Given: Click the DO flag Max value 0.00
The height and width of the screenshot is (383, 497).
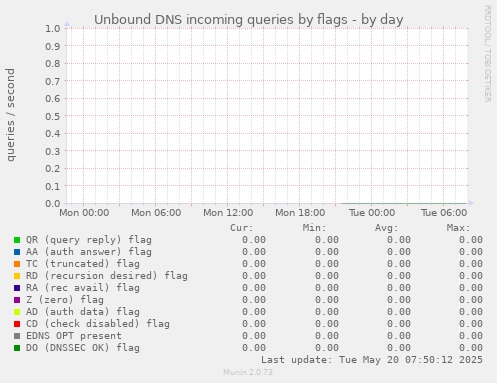Looking at the screenshot, I should 471,348.
